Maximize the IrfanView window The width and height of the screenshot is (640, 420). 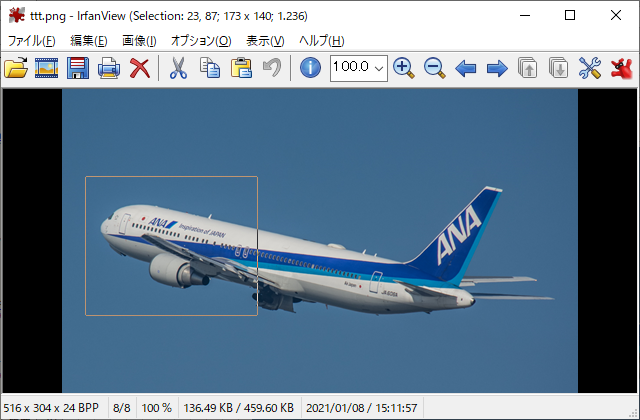pyautogui.click(x=570, y=16)
